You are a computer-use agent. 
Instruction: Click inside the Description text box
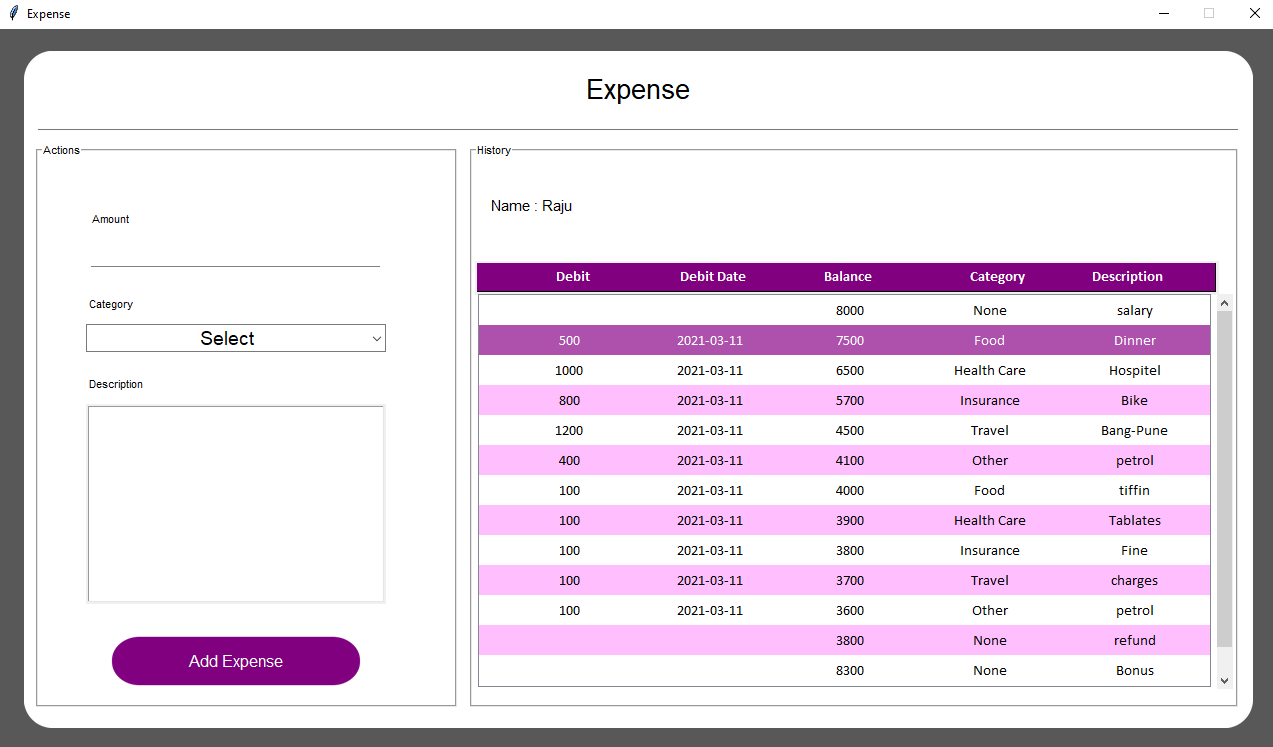(x=236, y=503)
